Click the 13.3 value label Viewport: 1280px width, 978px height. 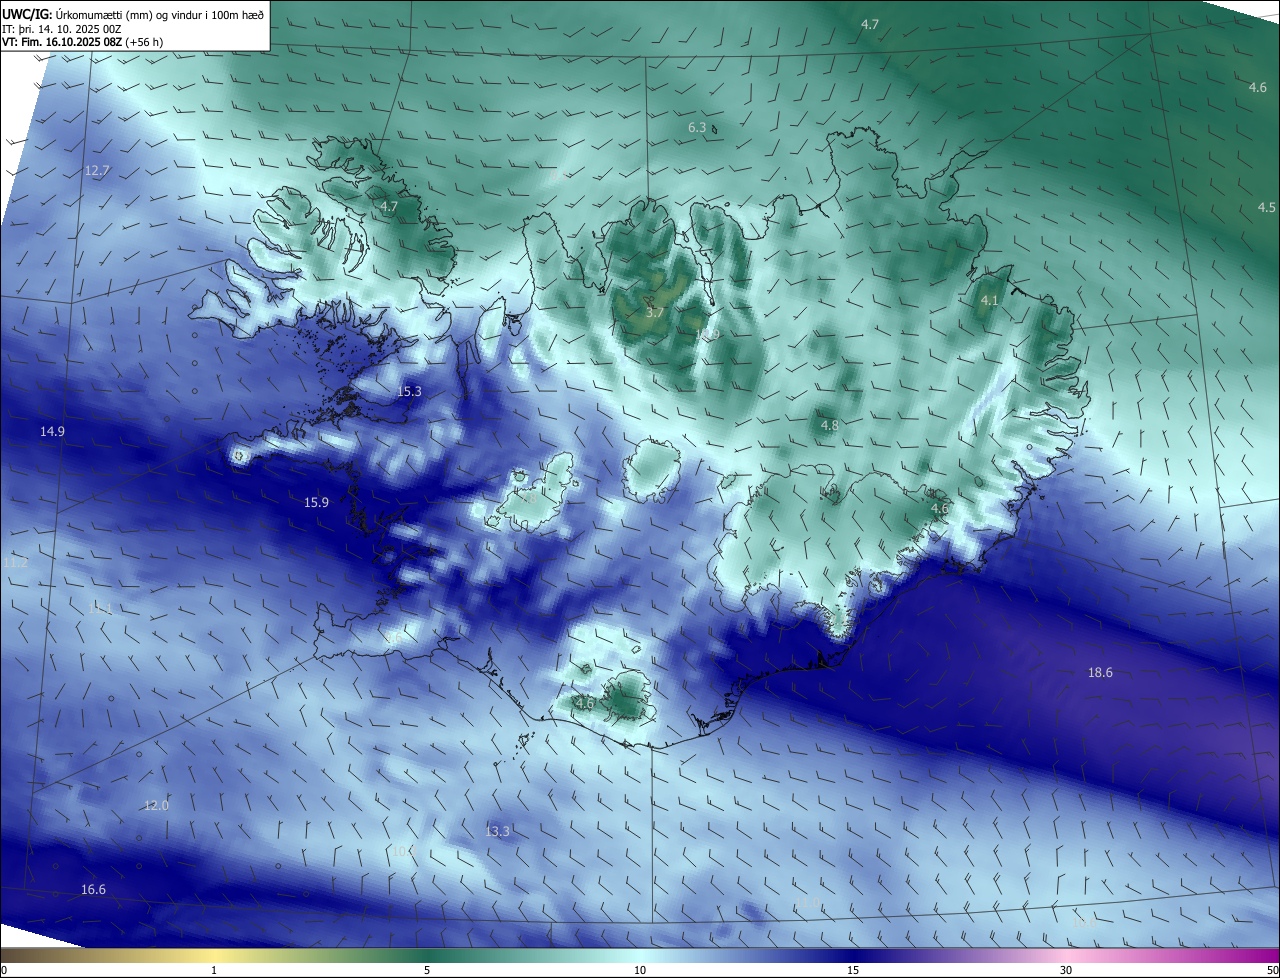click(497, 831)
